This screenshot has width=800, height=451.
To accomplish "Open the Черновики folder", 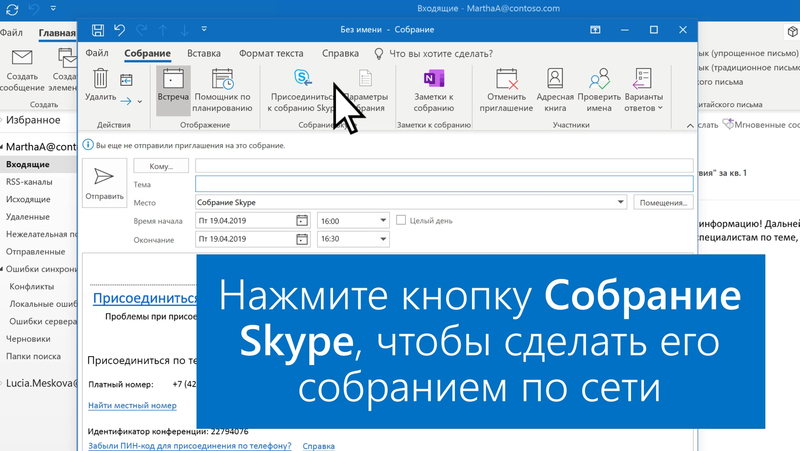I will [x=28, y=339].
